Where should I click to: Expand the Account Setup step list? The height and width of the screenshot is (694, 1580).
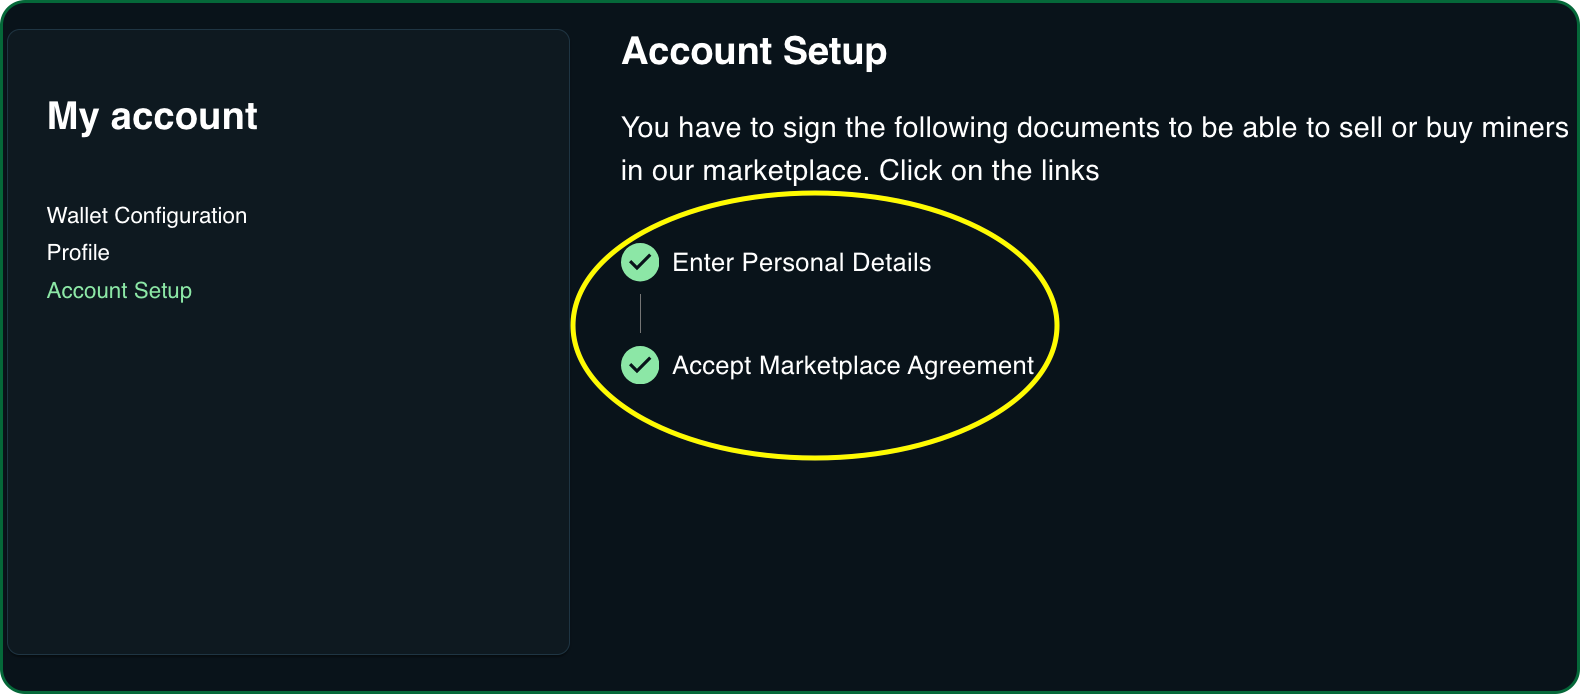point(119,290)
